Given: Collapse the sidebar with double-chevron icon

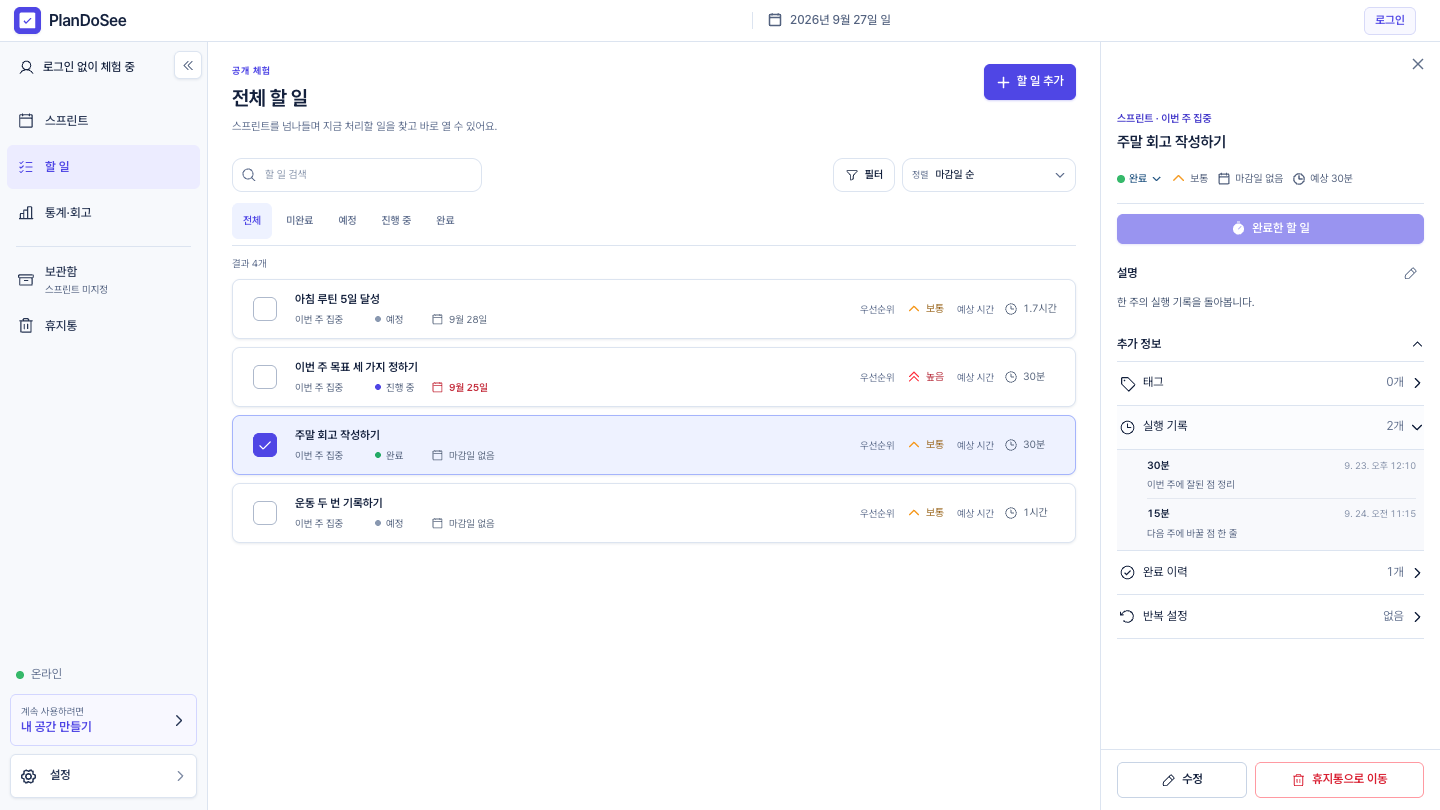Looking at the screenshot, I should click(188, 65).
